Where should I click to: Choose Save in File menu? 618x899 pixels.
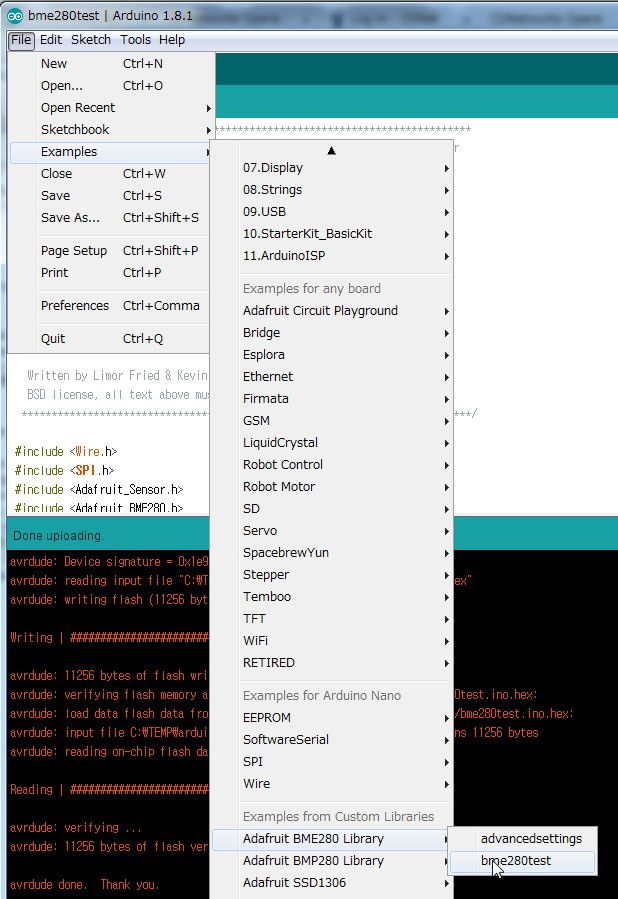coord(111,196)
